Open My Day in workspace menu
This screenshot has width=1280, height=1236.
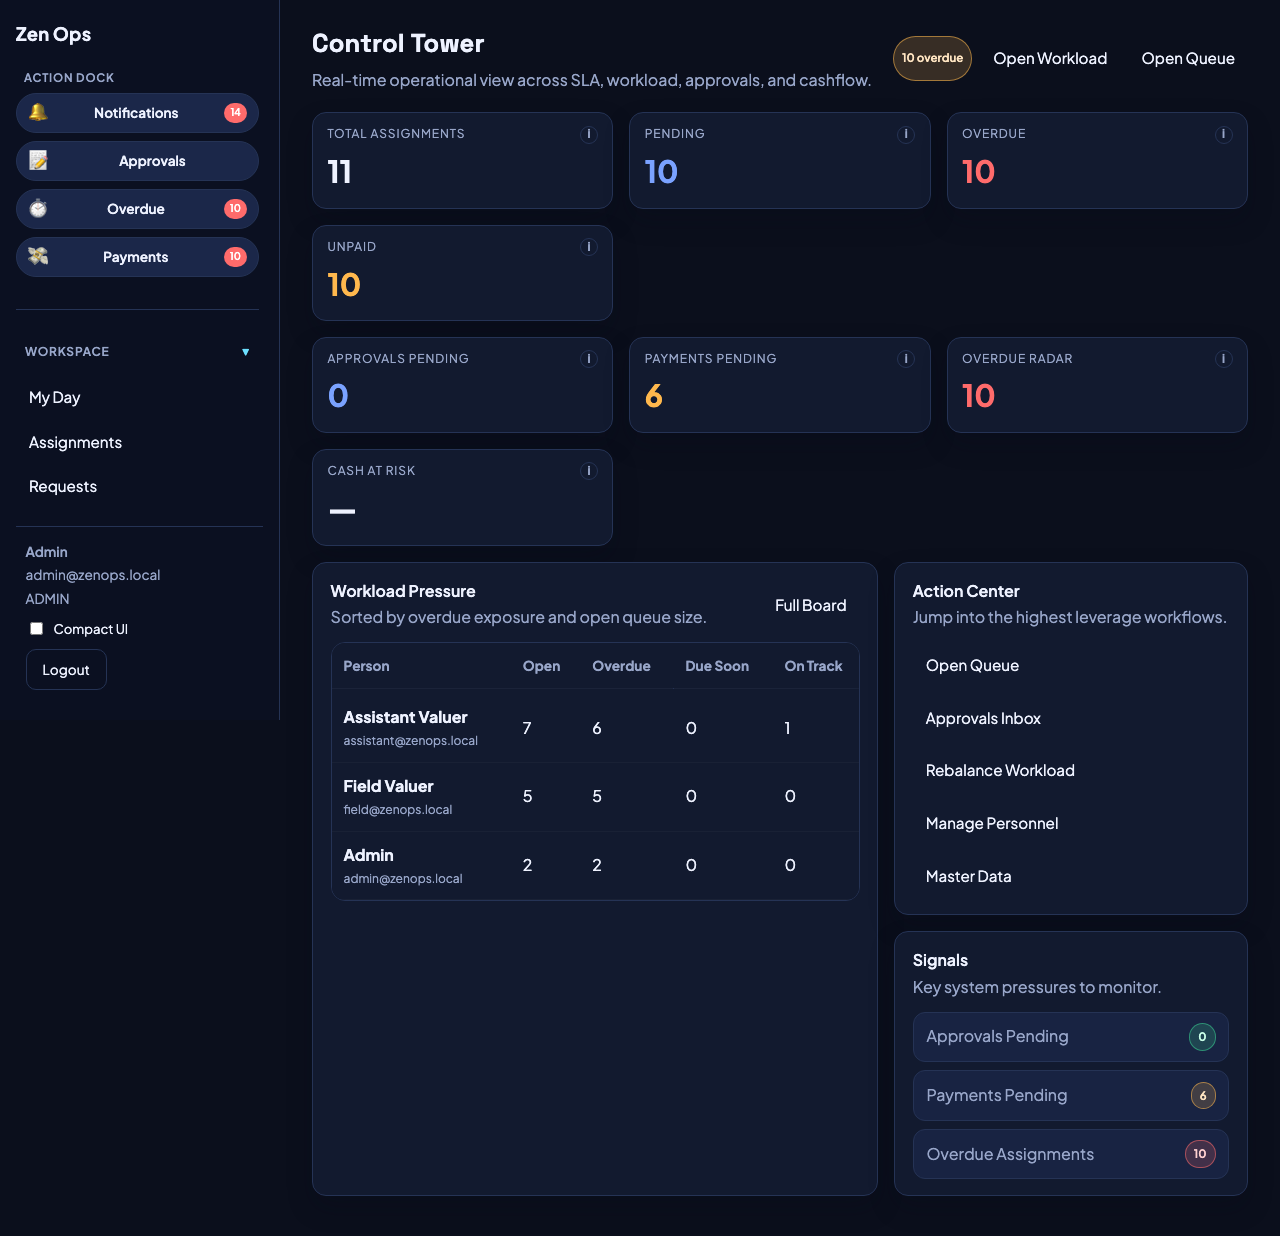point(55,398)
